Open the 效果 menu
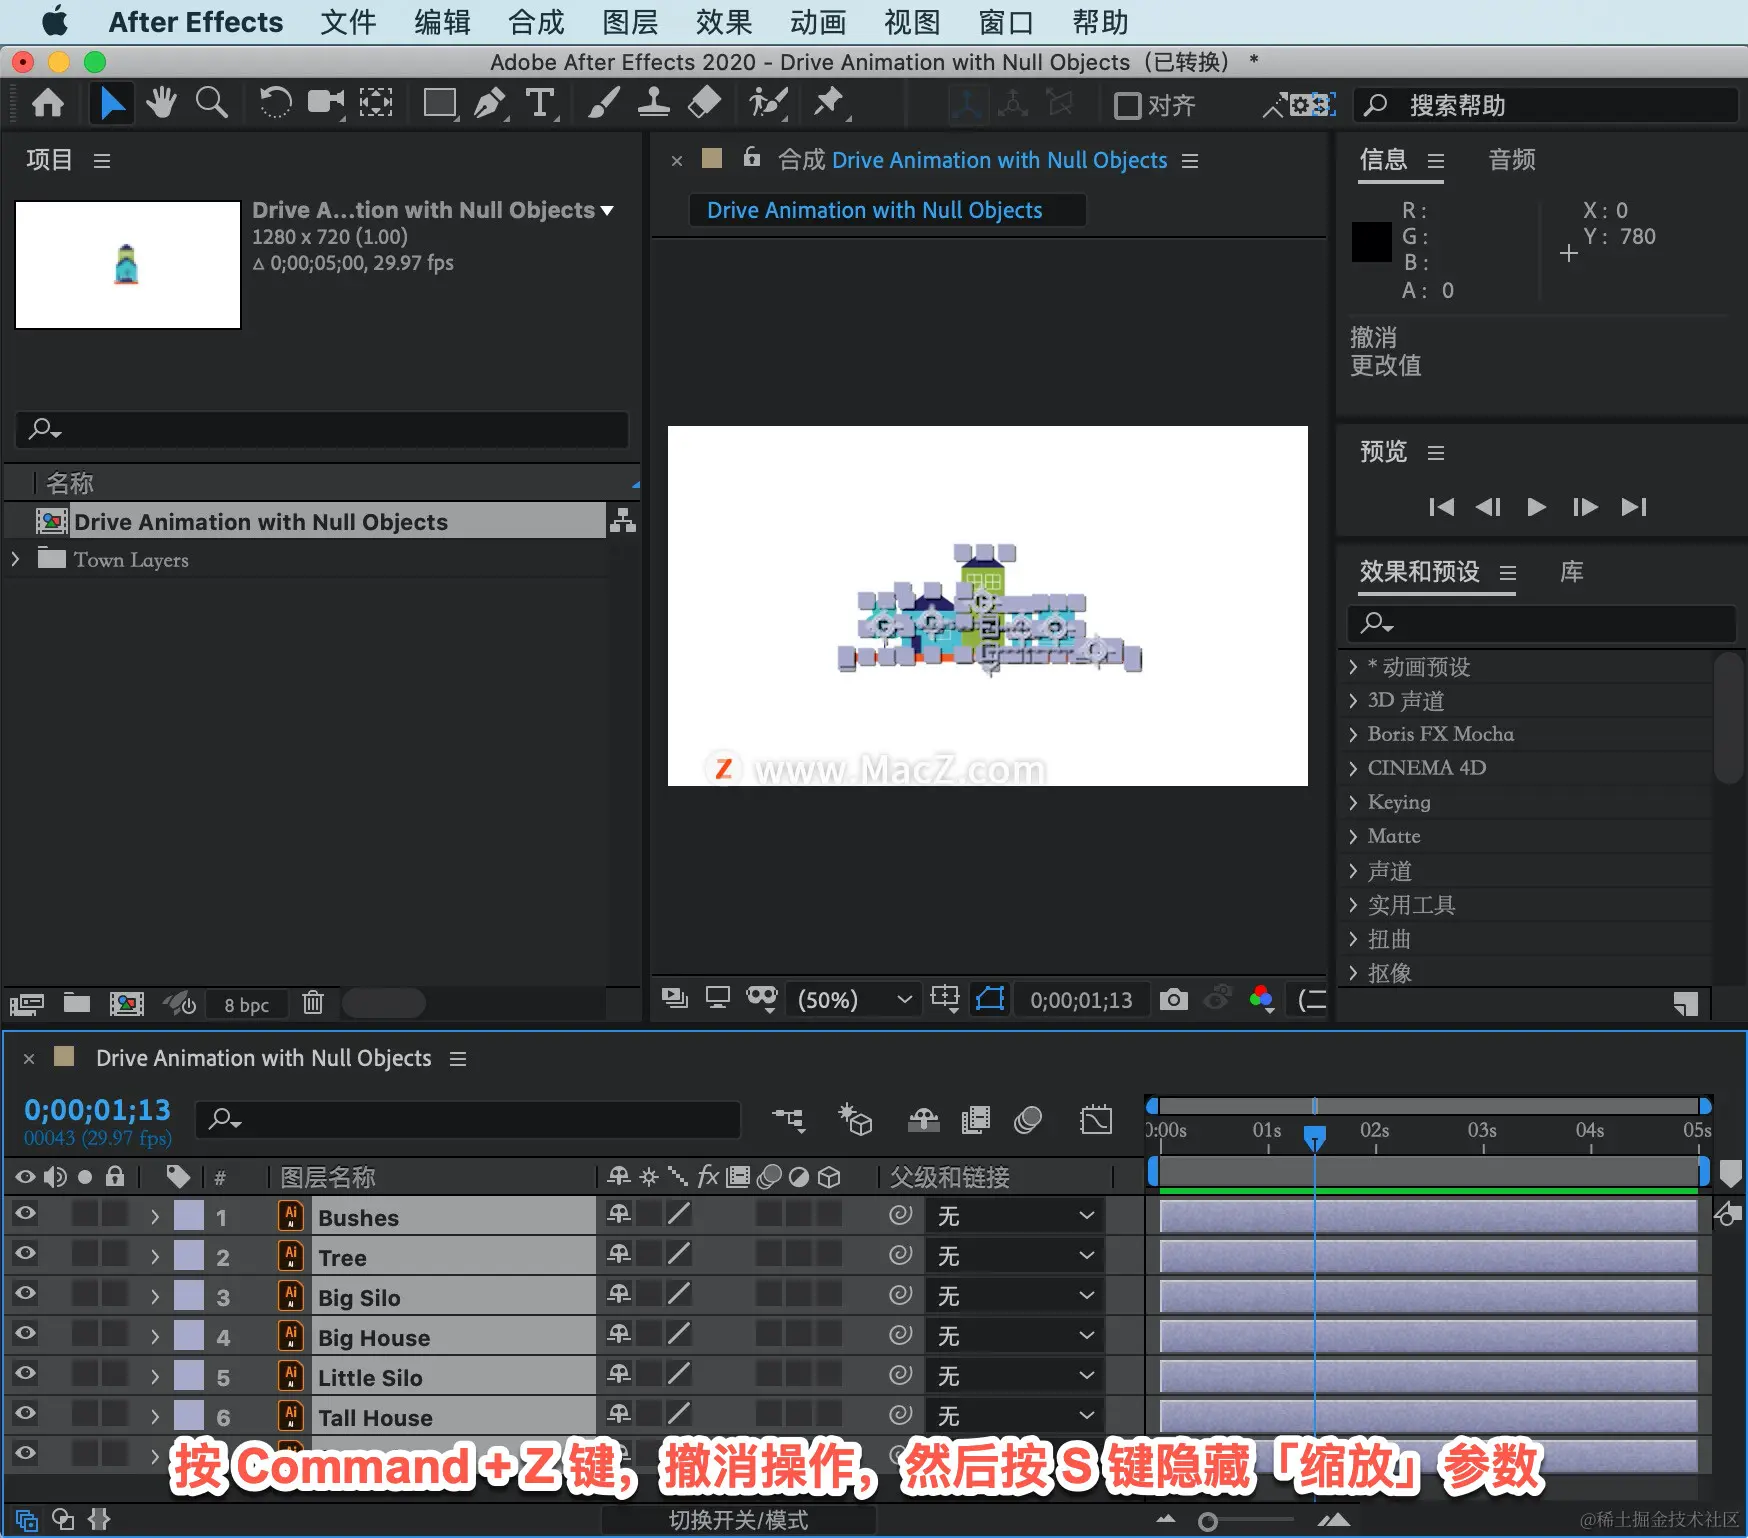1748x1538 pixels. 724,22
